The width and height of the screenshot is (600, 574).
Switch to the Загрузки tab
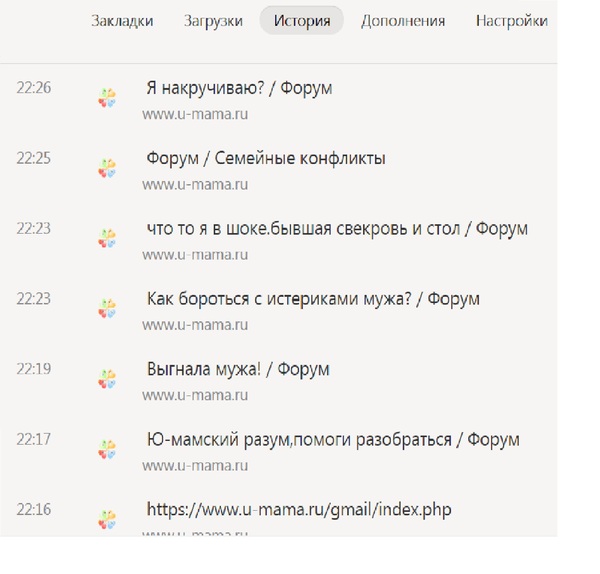point(213,20)
